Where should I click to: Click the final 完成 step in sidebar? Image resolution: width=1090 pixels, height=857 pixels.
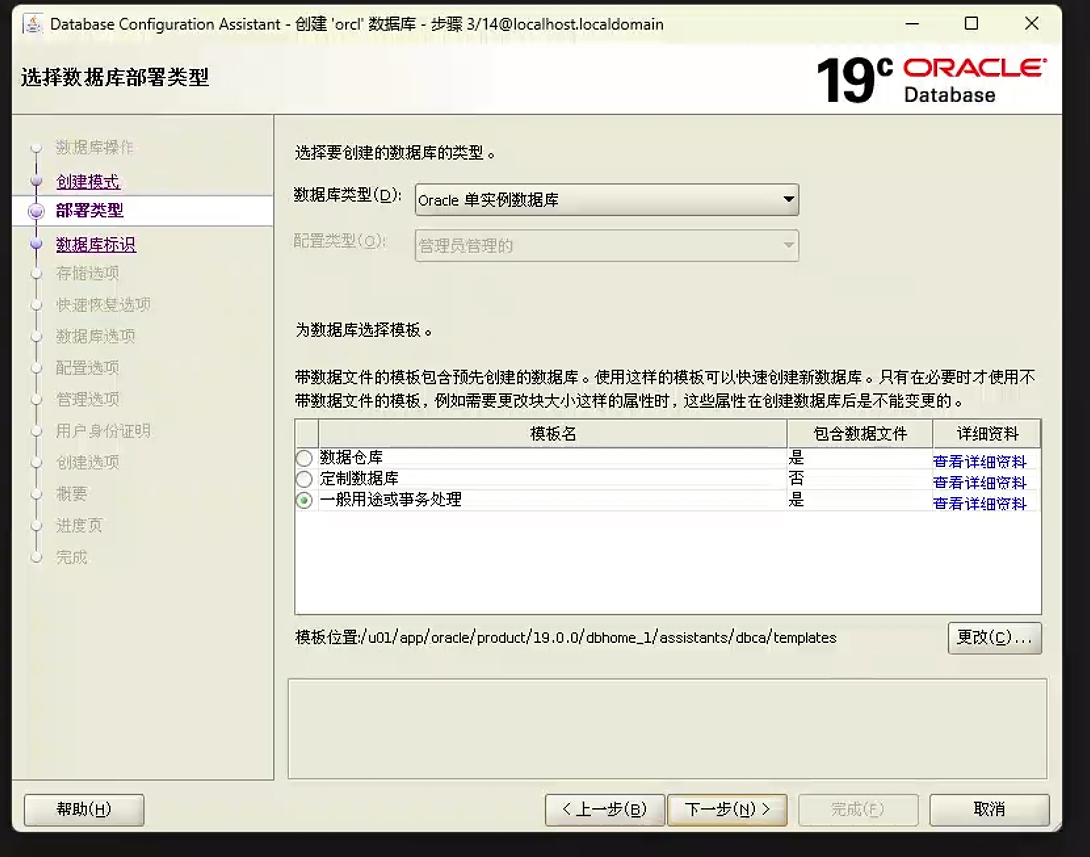(x=72, y=557)
